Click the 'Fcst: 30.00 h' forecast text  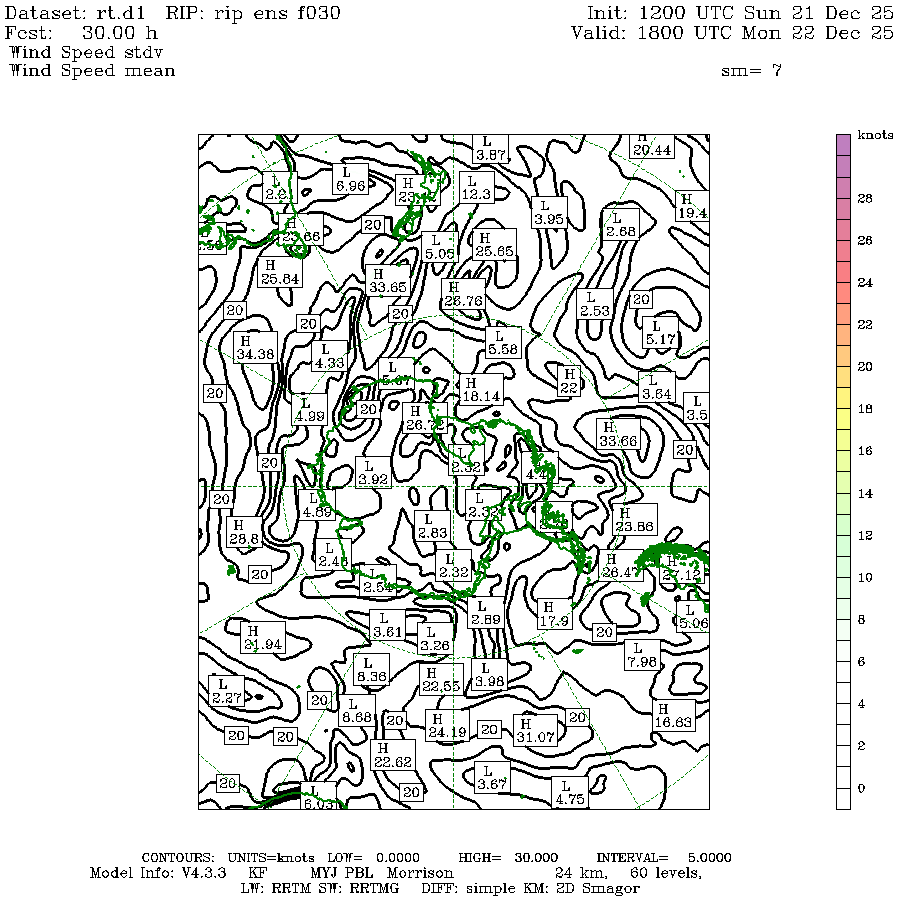click(x=81, y=33)
